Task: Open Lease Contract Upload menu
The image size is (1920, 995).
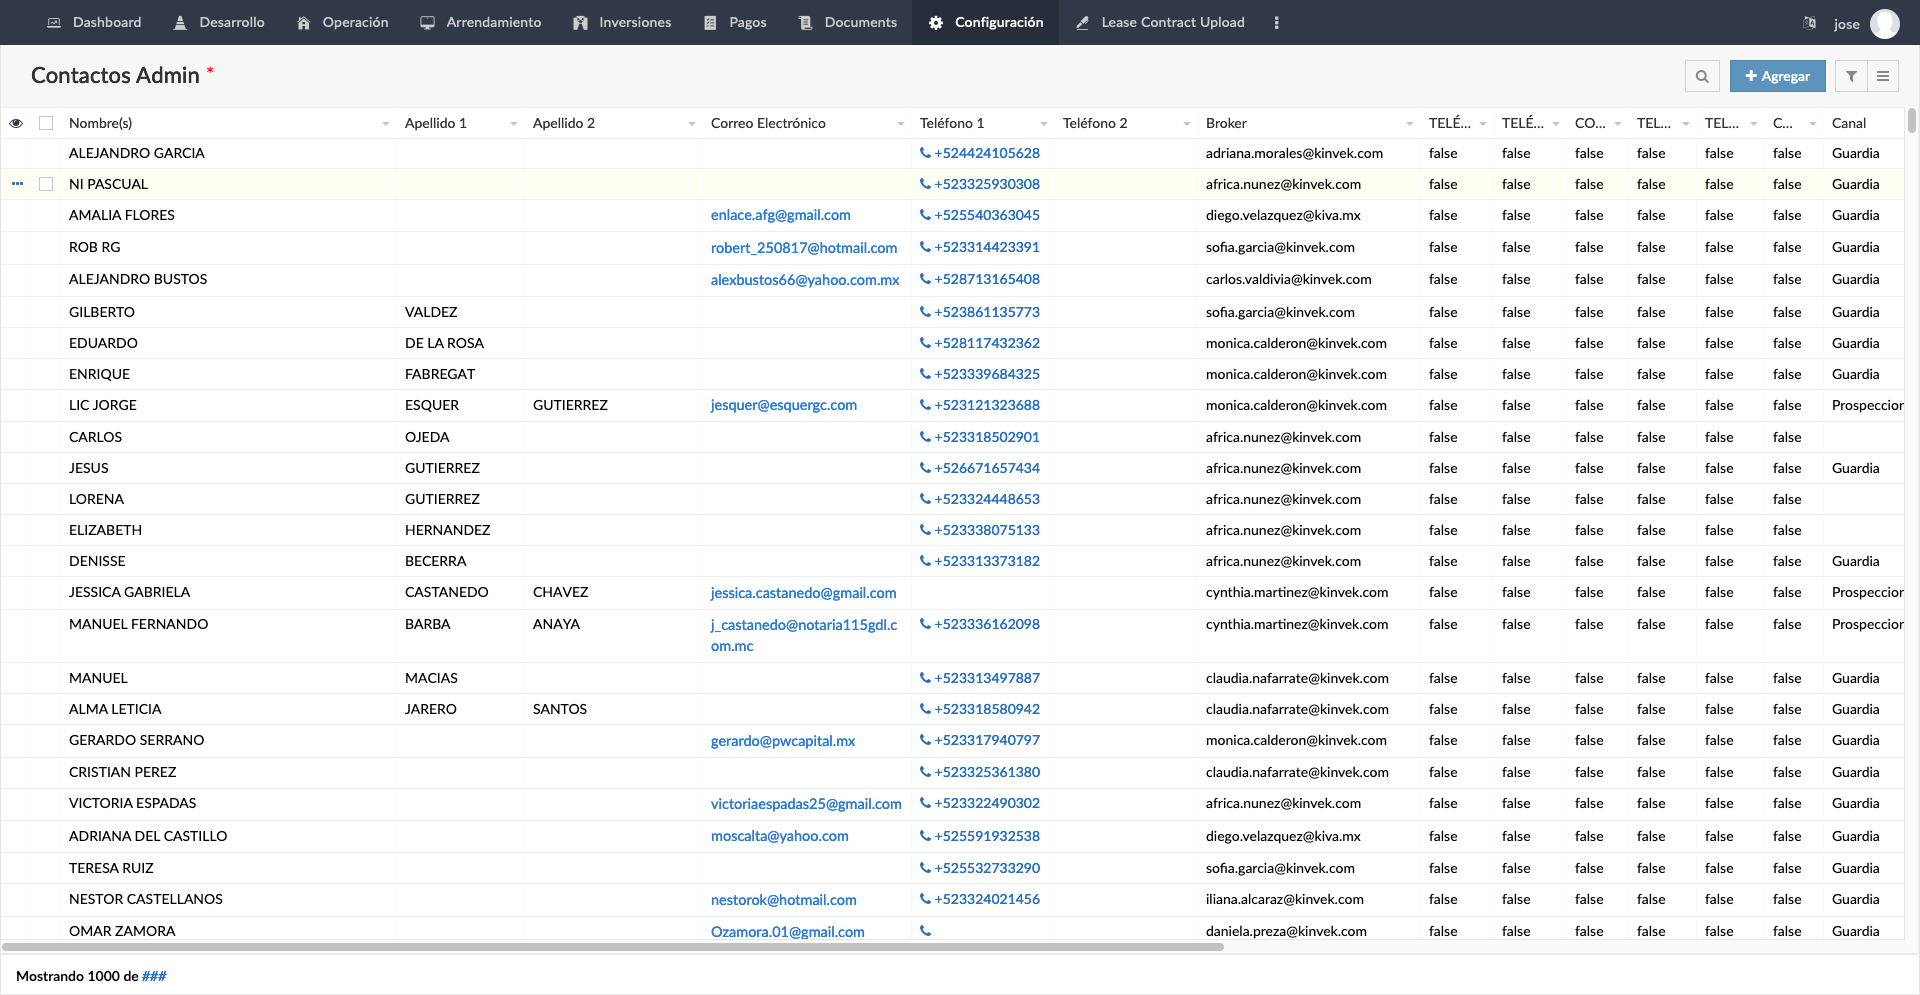Action: coord(1161,22)
